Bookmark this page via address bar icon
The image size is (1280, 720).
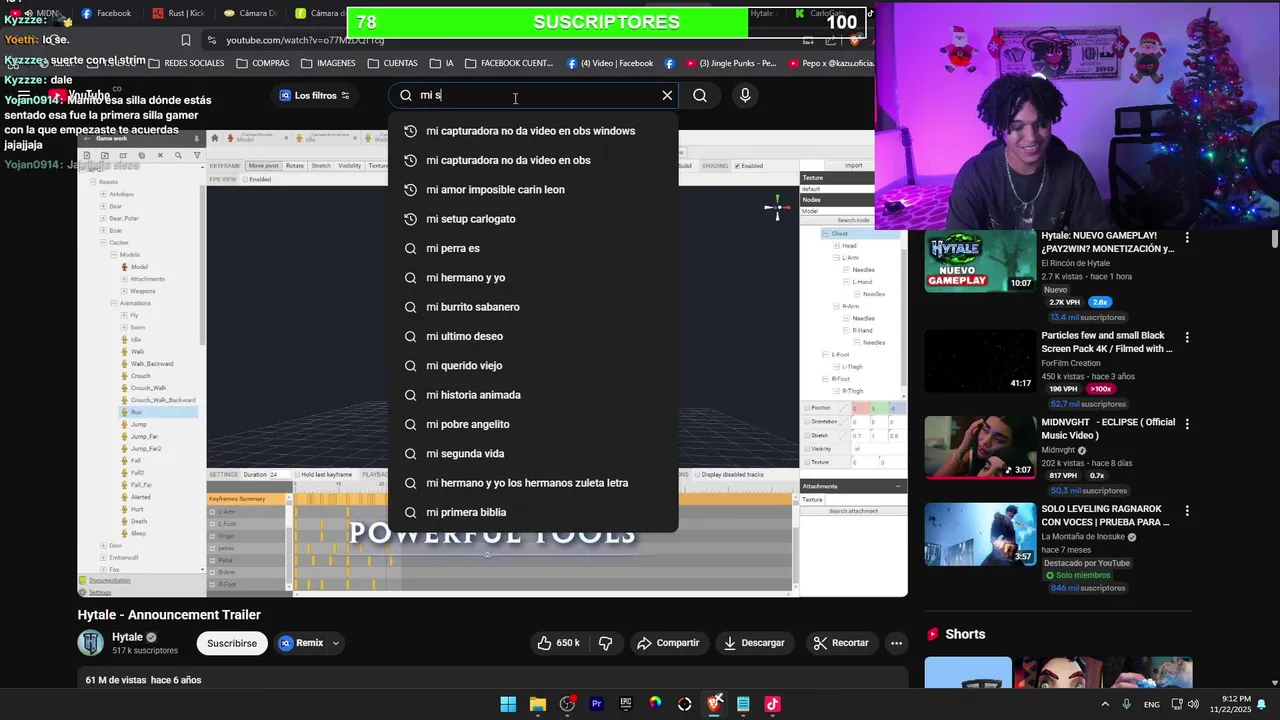click(186, 40)
